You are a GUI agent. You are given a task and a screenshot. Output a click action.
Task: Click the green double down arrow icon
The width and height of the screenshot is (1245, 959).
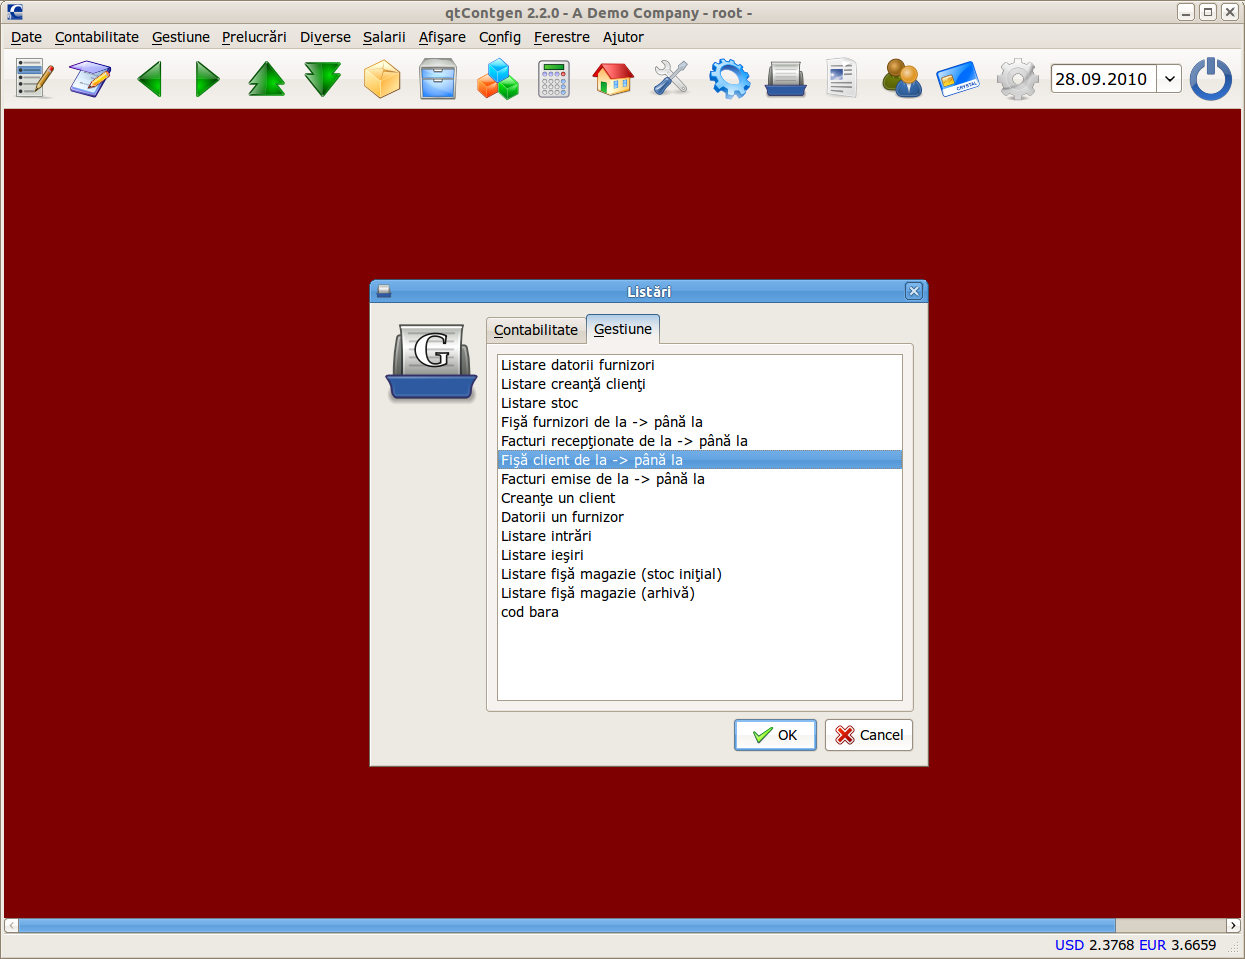322,78
